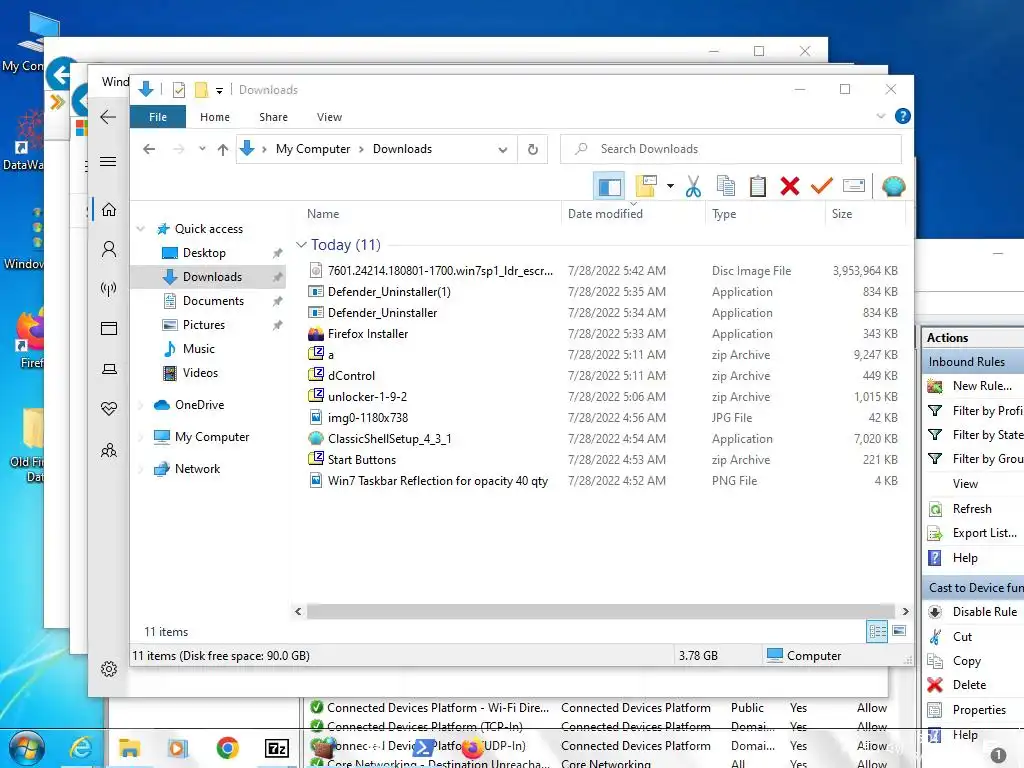Open Home icon in Windows Security sidebar

point(108,210)
